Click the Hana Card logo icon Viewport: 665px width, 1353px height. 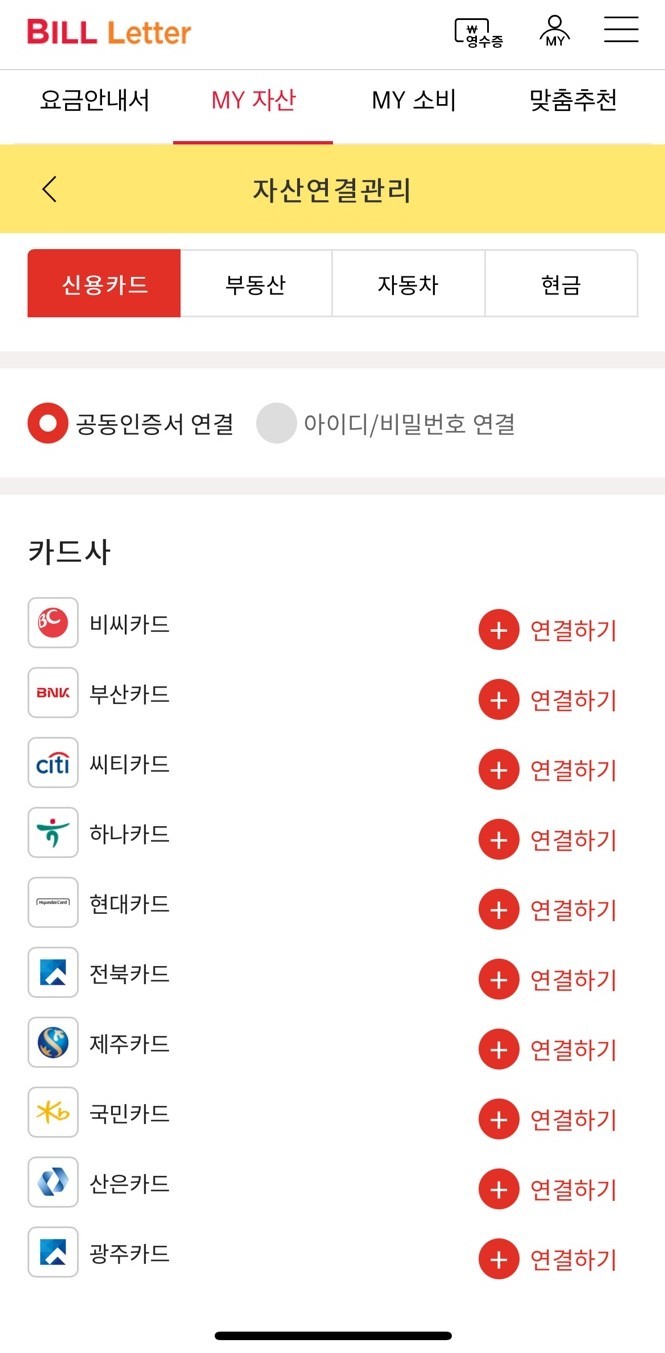[x=52, y=833]
